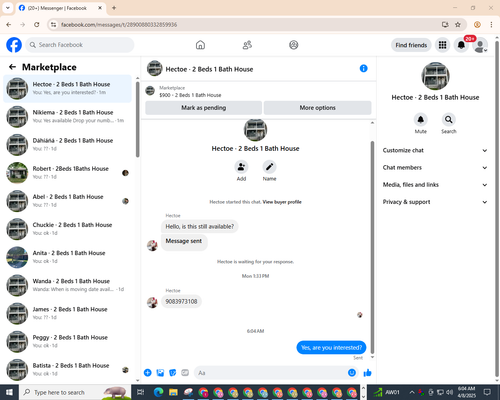
Task: Attach a photo using the image icon
Action: [x=160, y=373]
